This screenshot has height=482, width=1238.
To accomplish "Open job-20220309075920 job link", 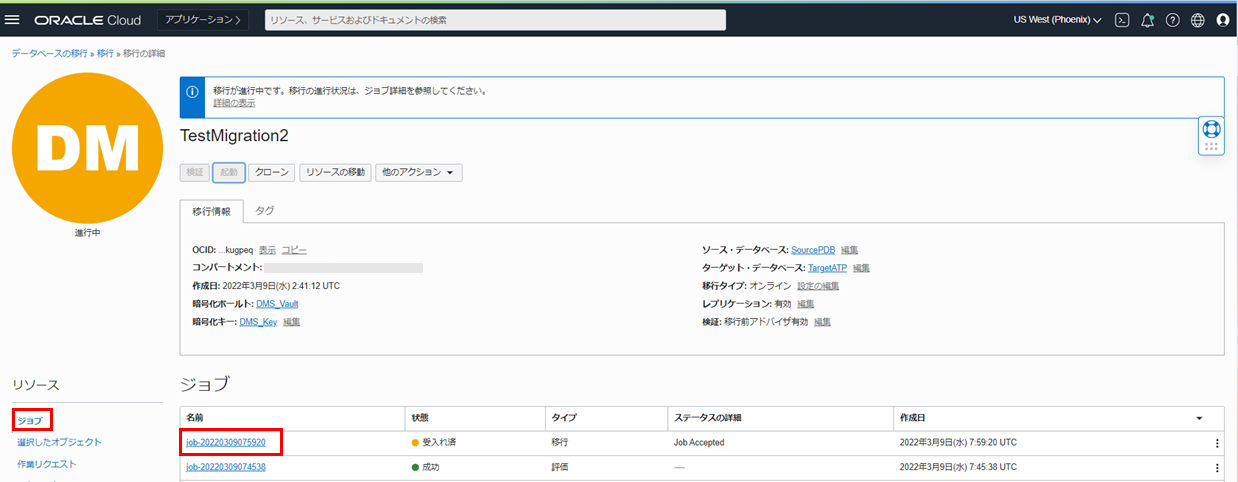I will 226,442.
